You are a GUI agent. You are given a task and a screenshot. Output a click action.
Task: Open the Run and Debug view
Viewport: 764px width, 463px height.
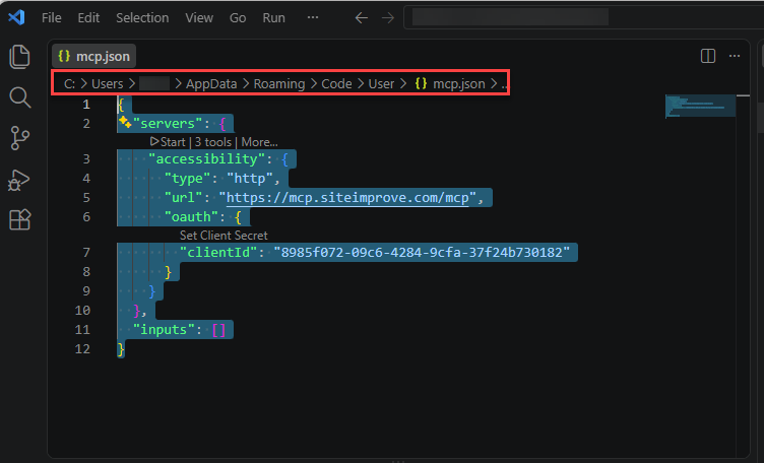pyautogui.click(x=19, y=180)
